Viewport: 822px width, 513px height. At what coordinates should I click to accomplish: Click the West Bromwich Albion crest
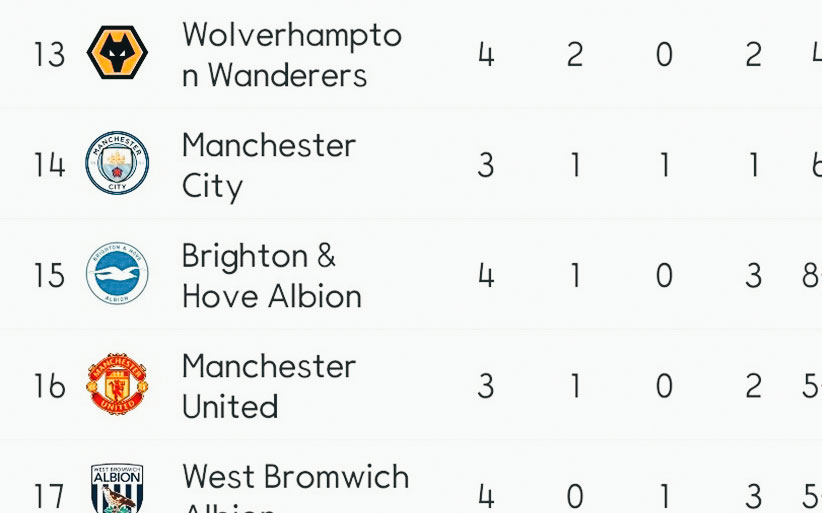tap(117, 490)
